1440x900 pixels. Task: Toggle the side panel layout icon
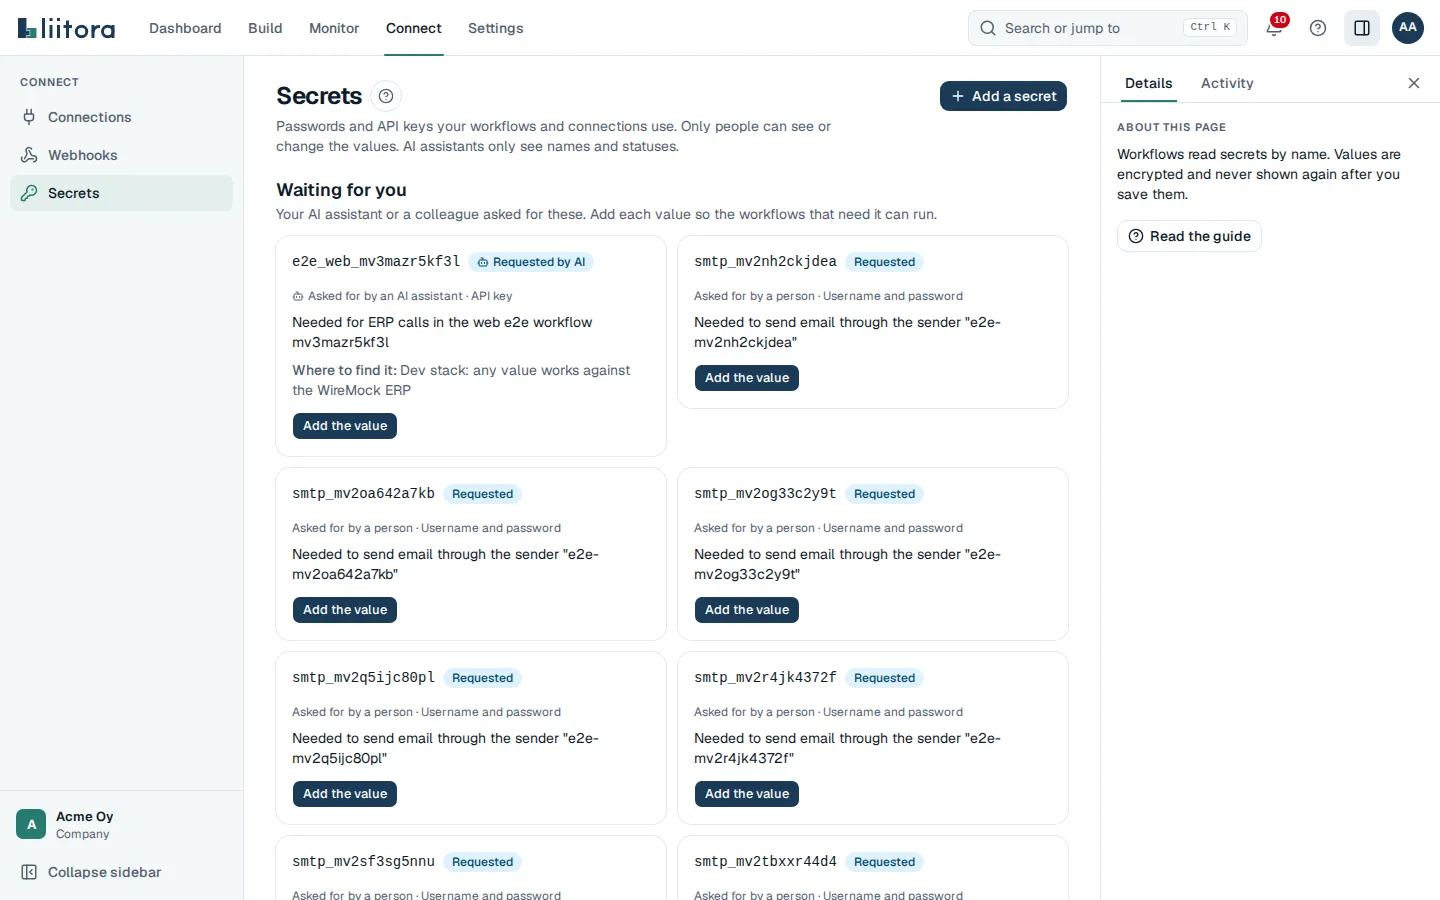pyautogui.click(x=1362, y=28)
